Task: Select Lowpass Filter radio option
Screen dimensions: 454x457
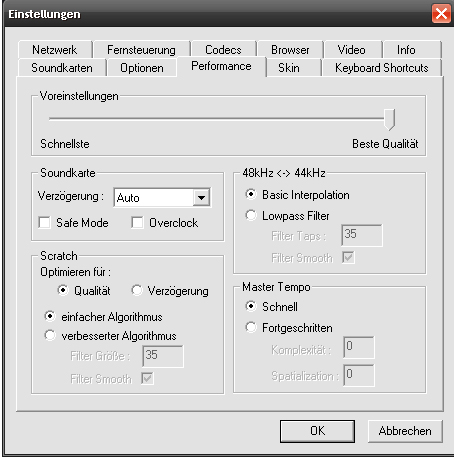Action: click(251, 215)
